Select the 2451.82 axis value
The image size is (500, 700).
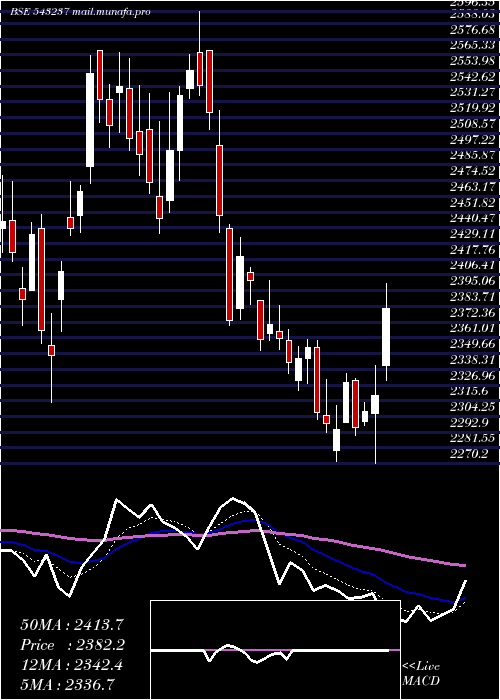click(x=472, y=203)
